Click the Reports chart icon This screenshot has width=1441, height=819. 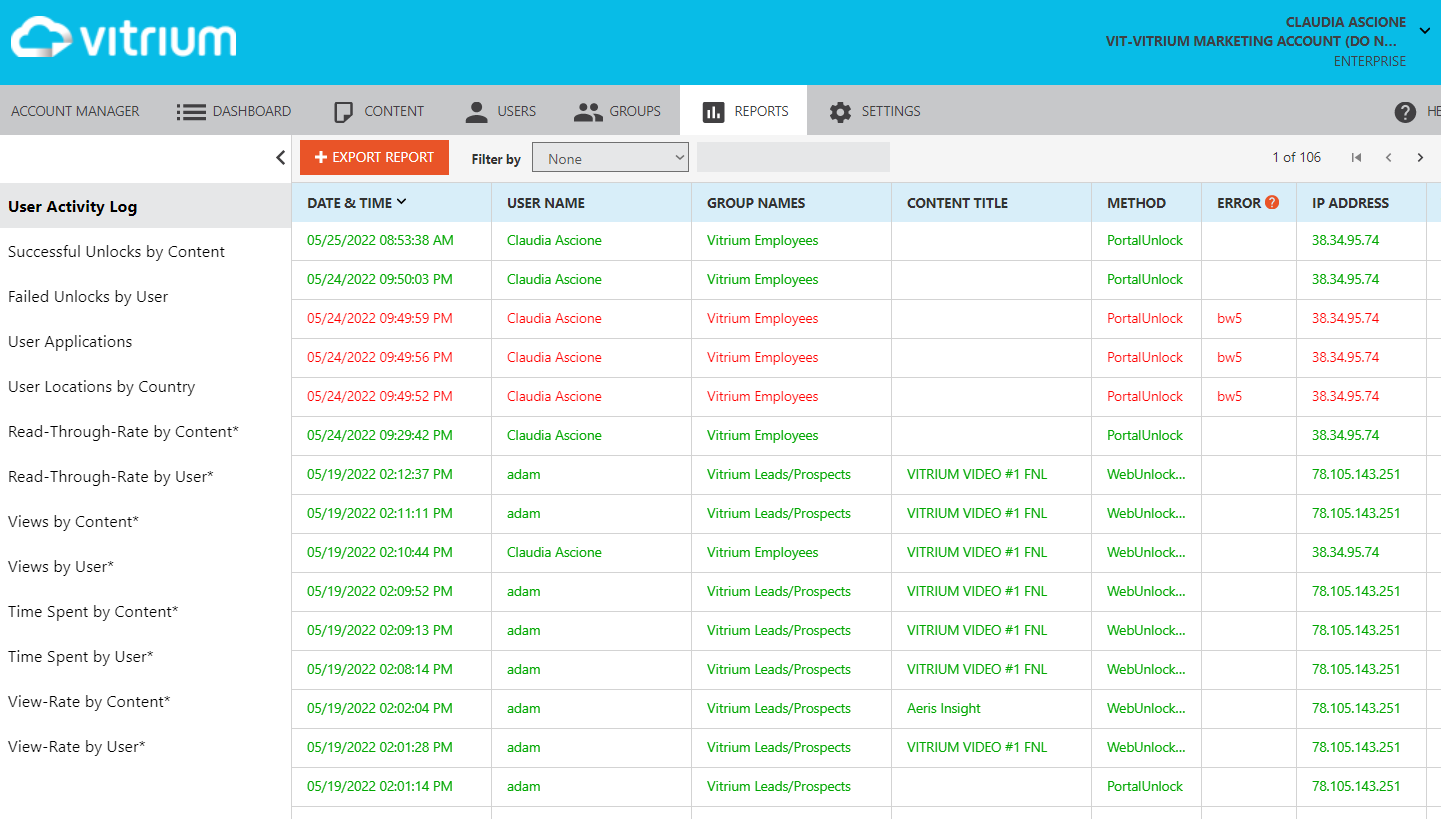(x=713, y=112)
